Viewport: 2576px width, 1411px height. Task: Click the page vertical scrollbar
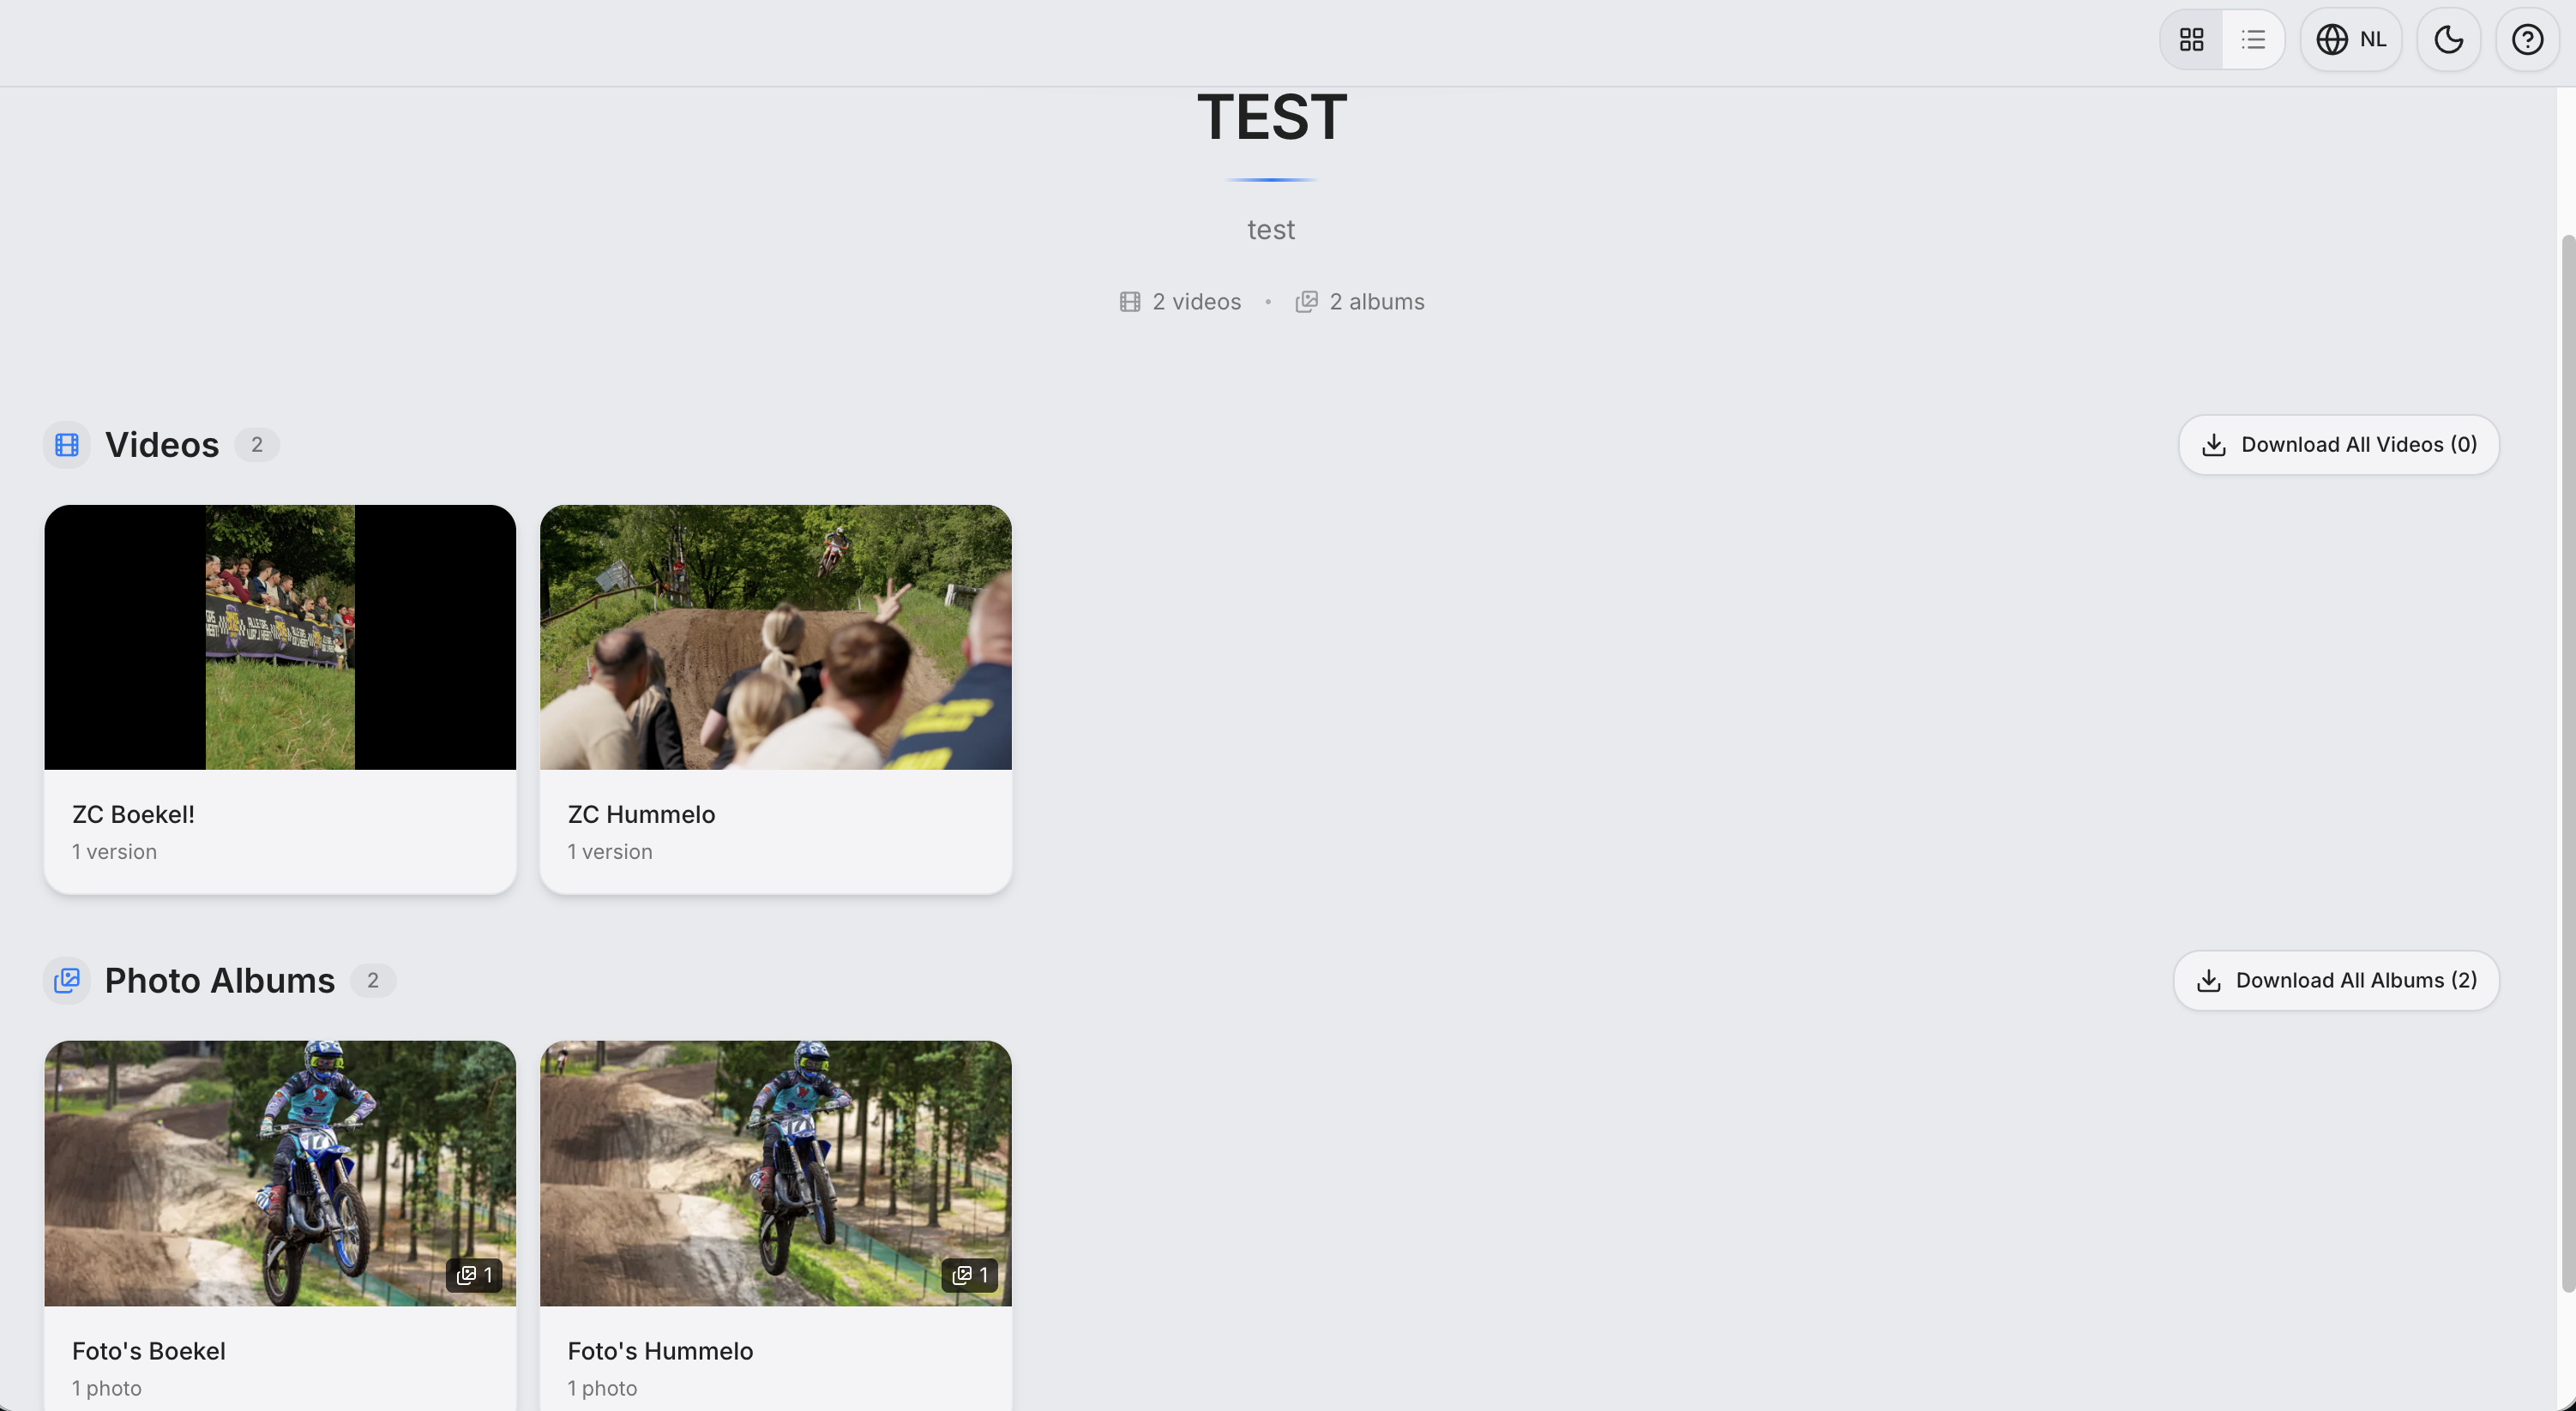[x=2567, y=764]
